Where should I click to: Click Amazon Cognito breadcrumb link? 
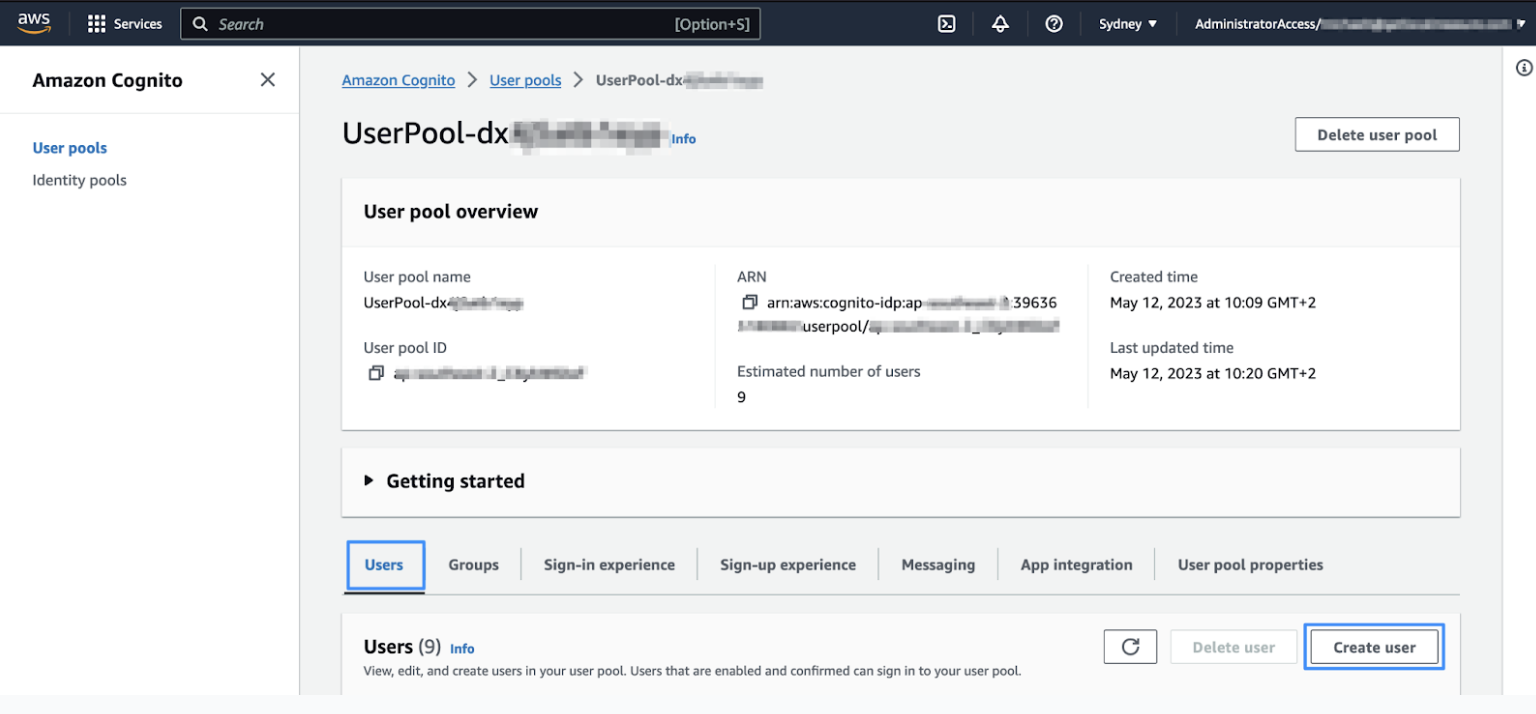point(398,80)
